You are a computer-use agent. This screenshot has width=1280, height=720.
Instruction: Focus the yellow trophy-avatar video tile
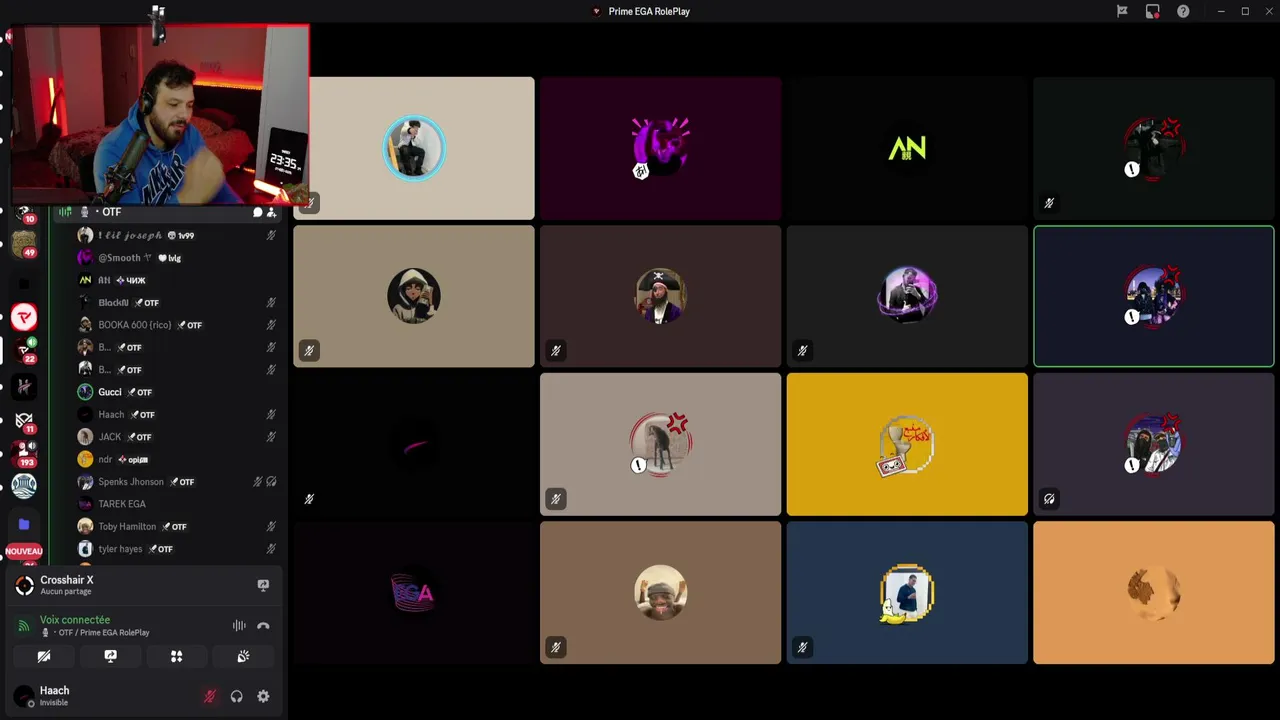907,444
